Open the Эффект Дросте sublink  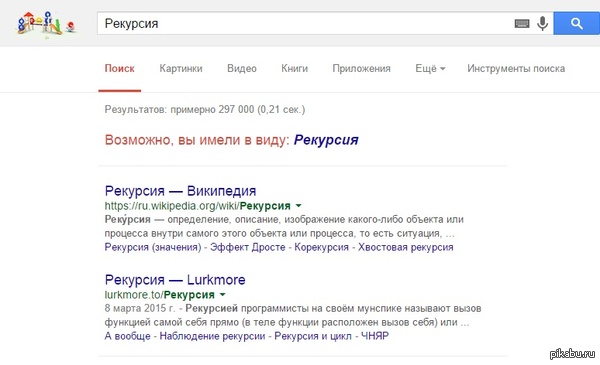pos(248,247)
